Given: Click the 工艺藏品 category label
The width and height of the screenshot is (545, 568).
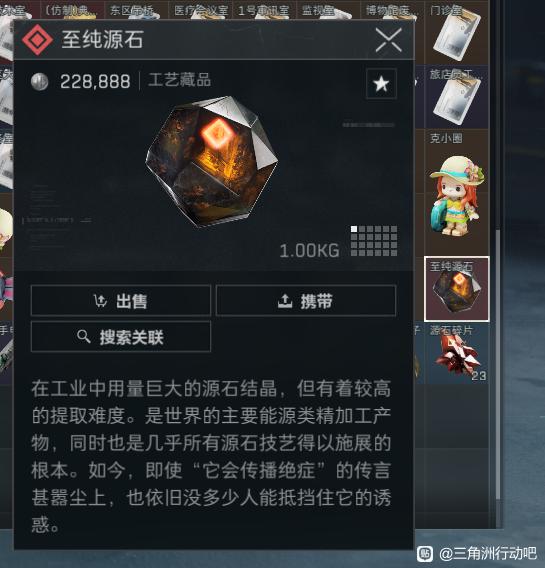Looking at the screenshot, I should pos(180,80).
